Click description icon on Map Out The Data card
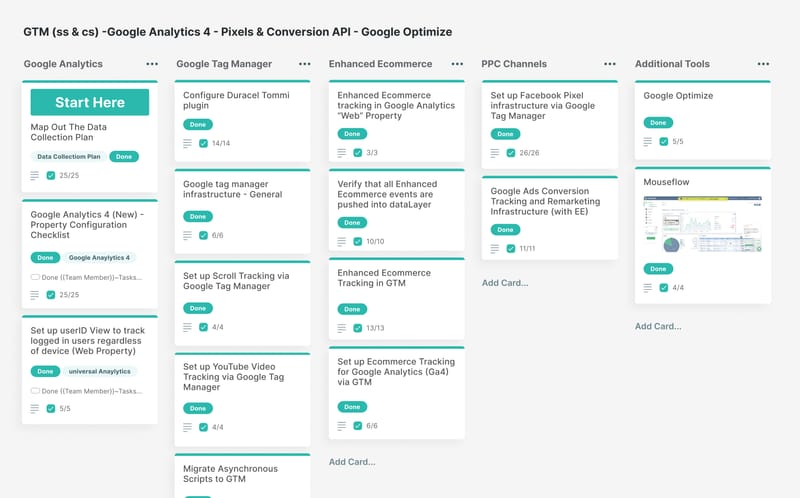 click(34, 176)
